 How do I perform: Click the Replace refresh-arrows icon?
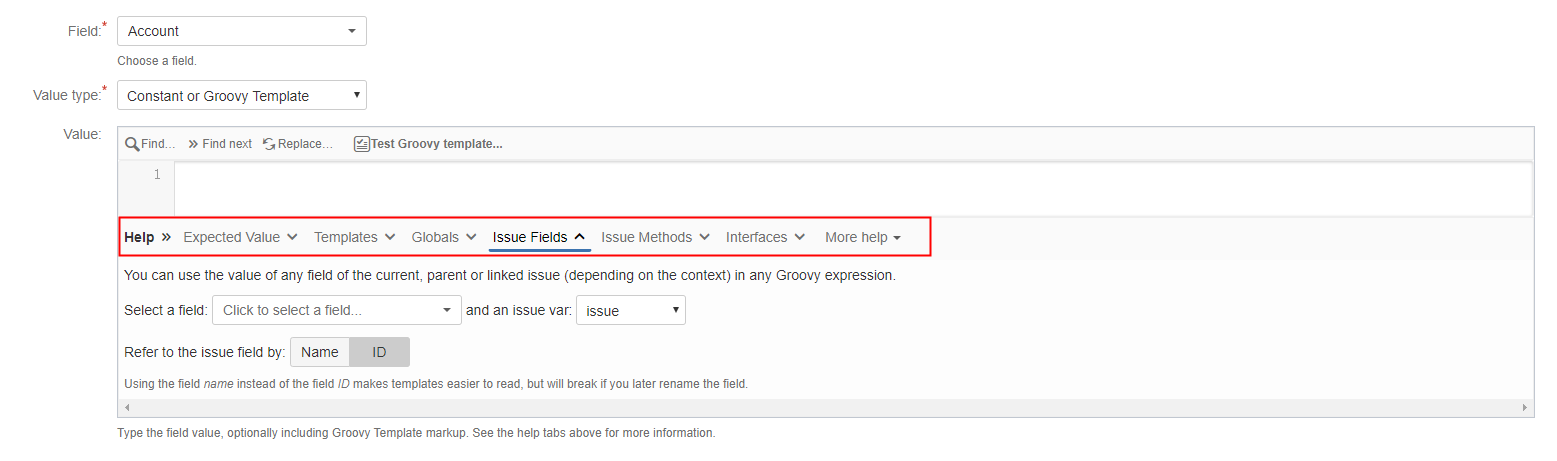[269, 144]
